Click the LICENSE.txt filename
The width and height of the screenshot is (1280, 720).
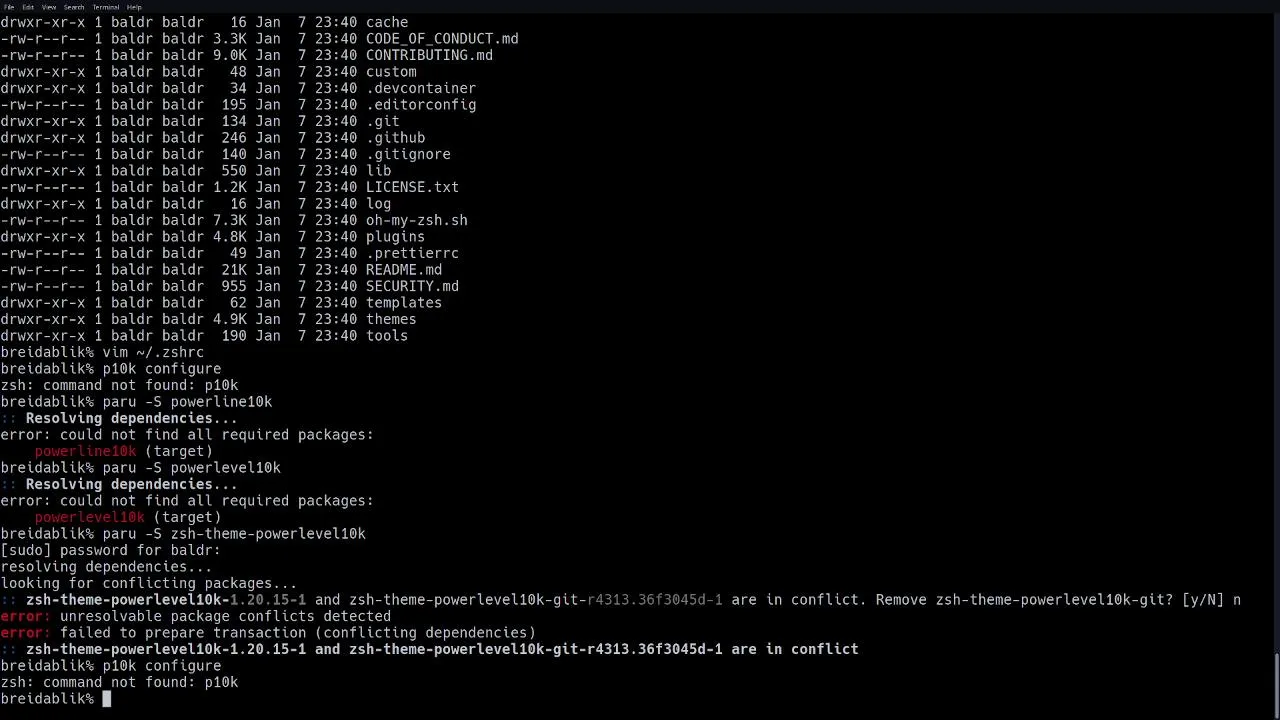[412, 187]
